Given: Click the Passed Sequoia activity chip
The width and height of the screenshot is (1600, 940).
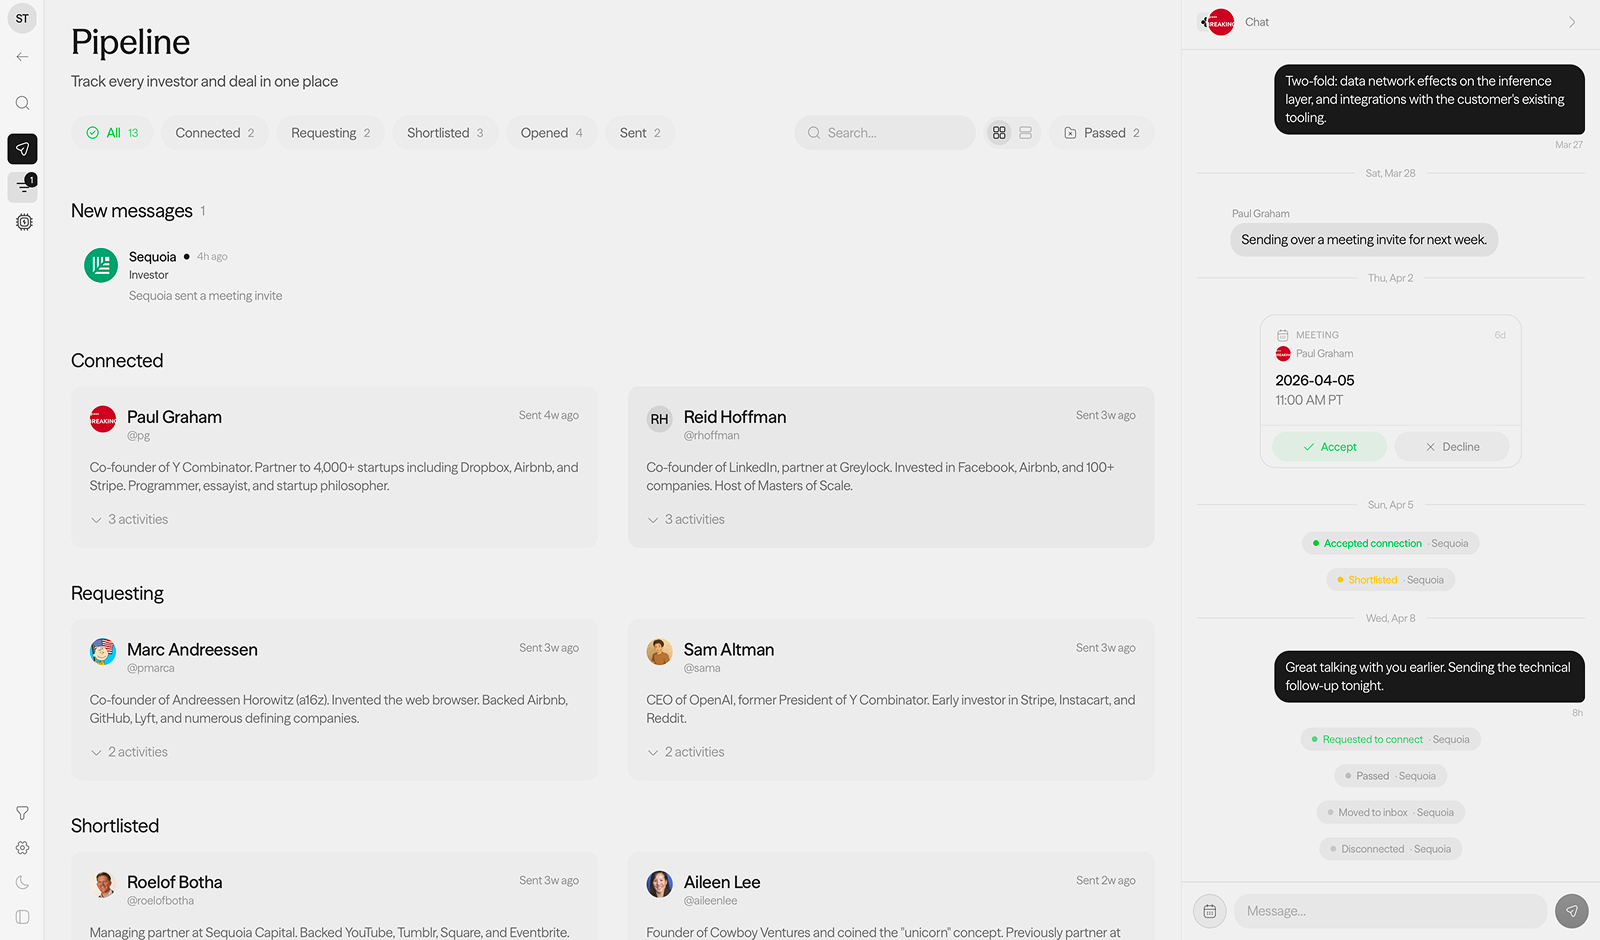Looking at the screenshot, I should coord(1391,776).
